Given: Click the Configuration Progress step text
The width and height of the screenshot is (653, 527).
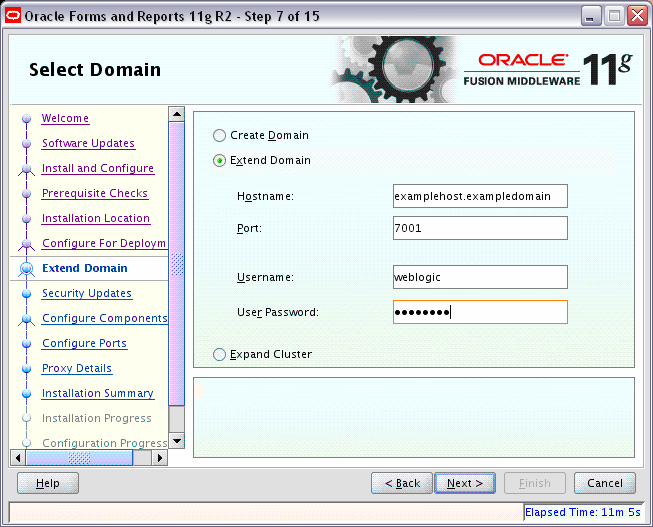Looking at the screenshot, I should coord(105,443).
